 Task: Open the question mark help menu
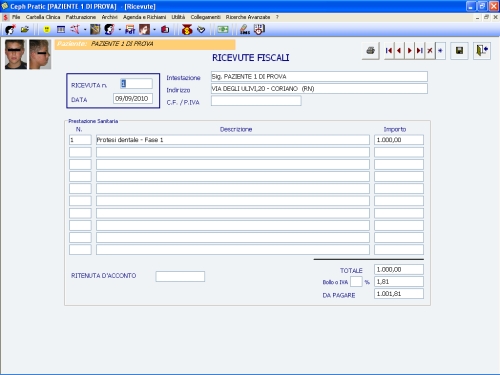click(277, 17)
